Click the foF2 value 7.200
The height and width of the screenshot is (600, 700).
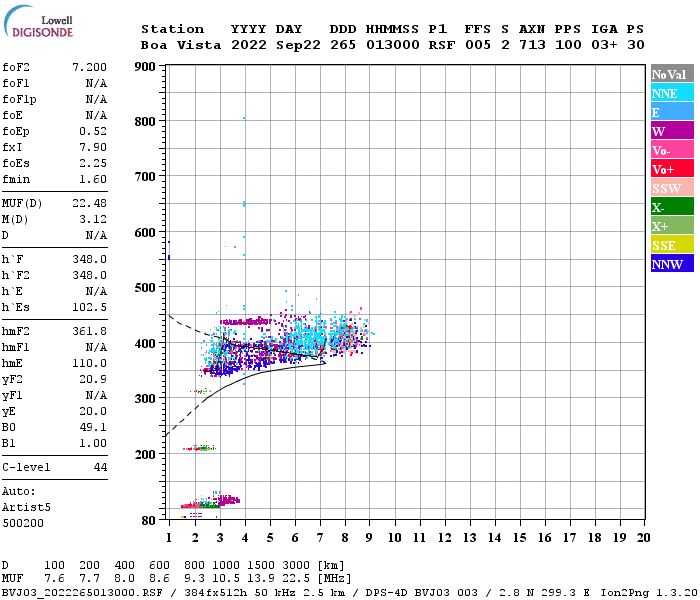[x=89, y=67]
